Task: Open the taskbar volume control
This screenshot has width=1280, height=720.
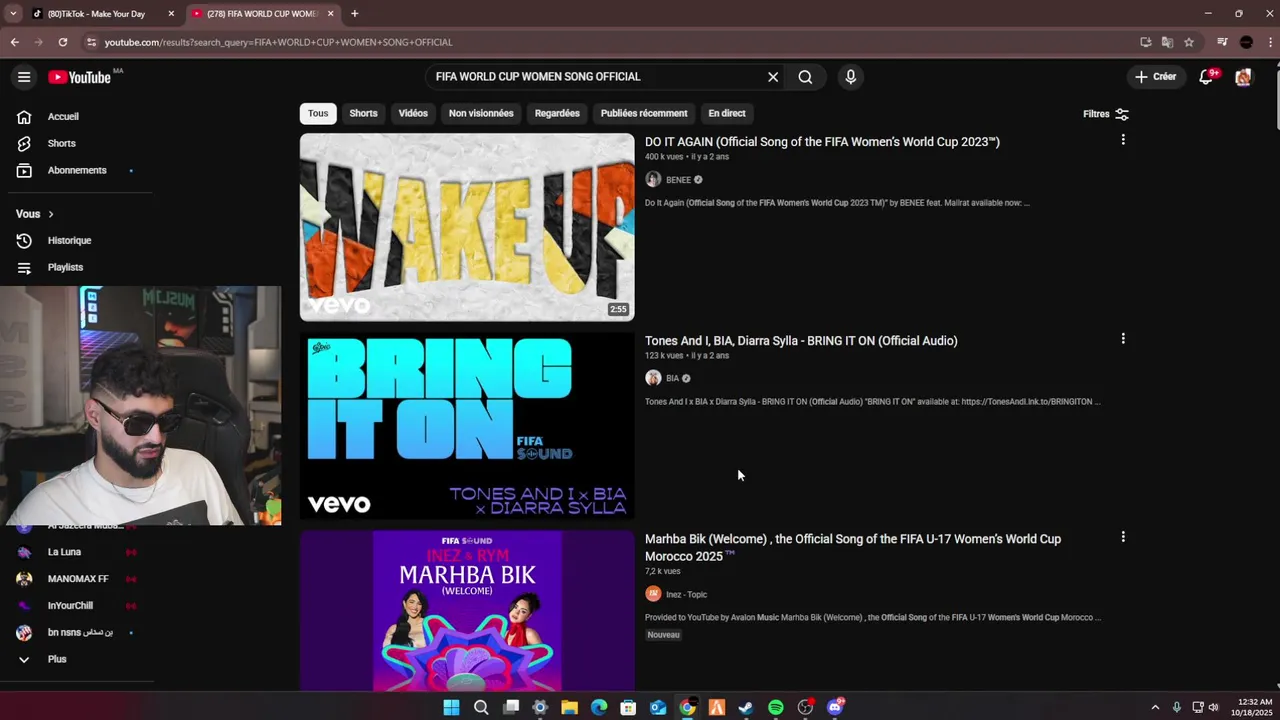Action: (1214, 708)
